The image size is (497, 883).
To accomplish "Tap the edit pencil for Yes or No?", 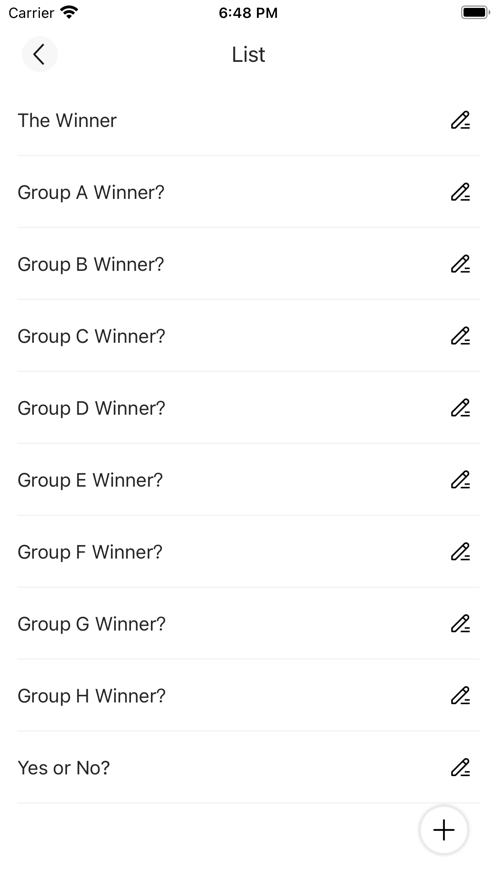I will pos(460,768).
